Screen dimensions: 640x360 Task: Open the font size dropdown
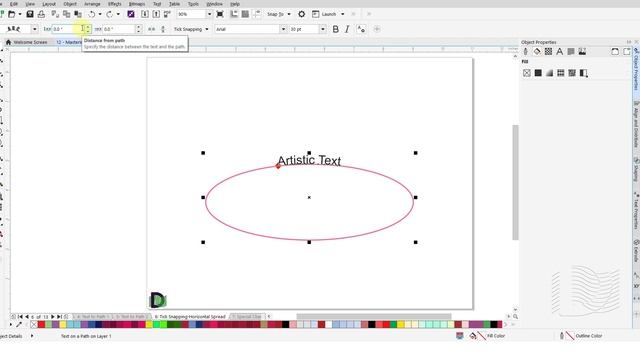click(323, 29)
